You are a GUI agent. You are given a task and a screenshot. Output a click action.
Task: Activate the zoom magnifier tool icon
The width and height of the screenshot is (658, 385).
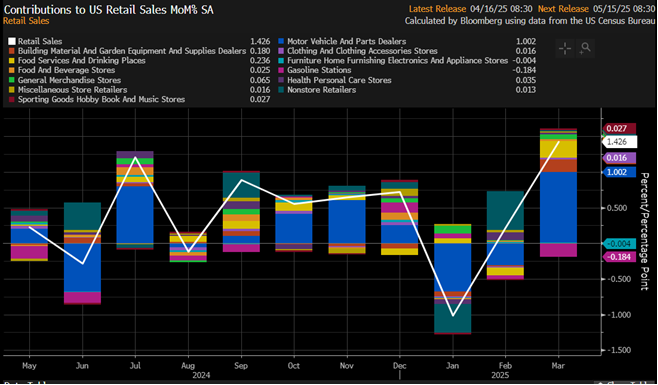click(x=585, y=49)
